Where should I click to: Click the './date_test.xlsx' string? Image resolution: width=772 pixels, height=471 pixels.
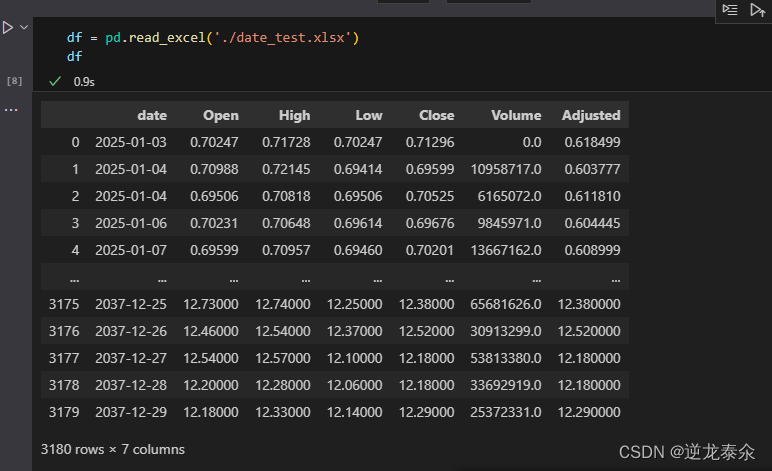click(283, 37)
